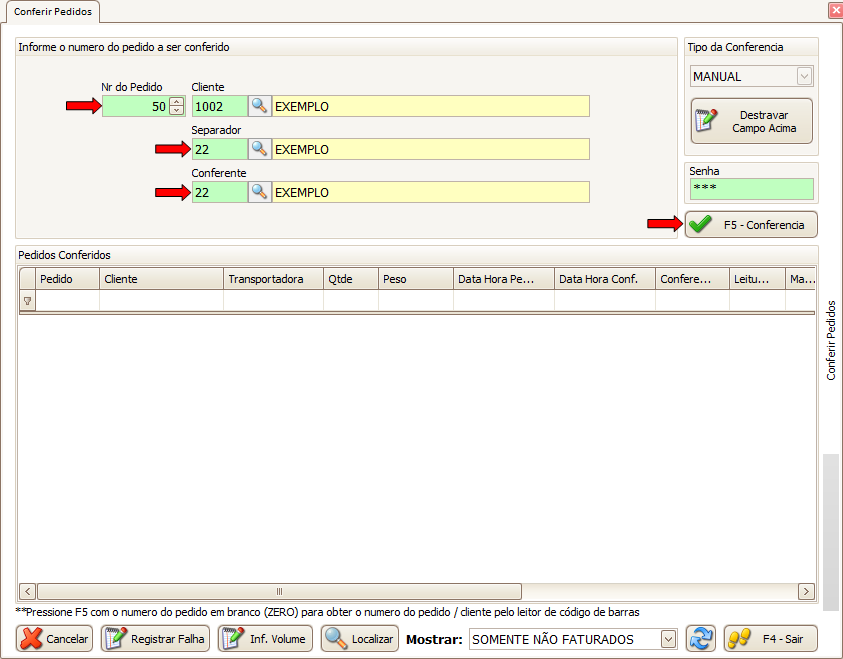This screenshot has width=843, height=659.
Task: Click the Conferente lookup magnifier icon
Action: [259, 192]
